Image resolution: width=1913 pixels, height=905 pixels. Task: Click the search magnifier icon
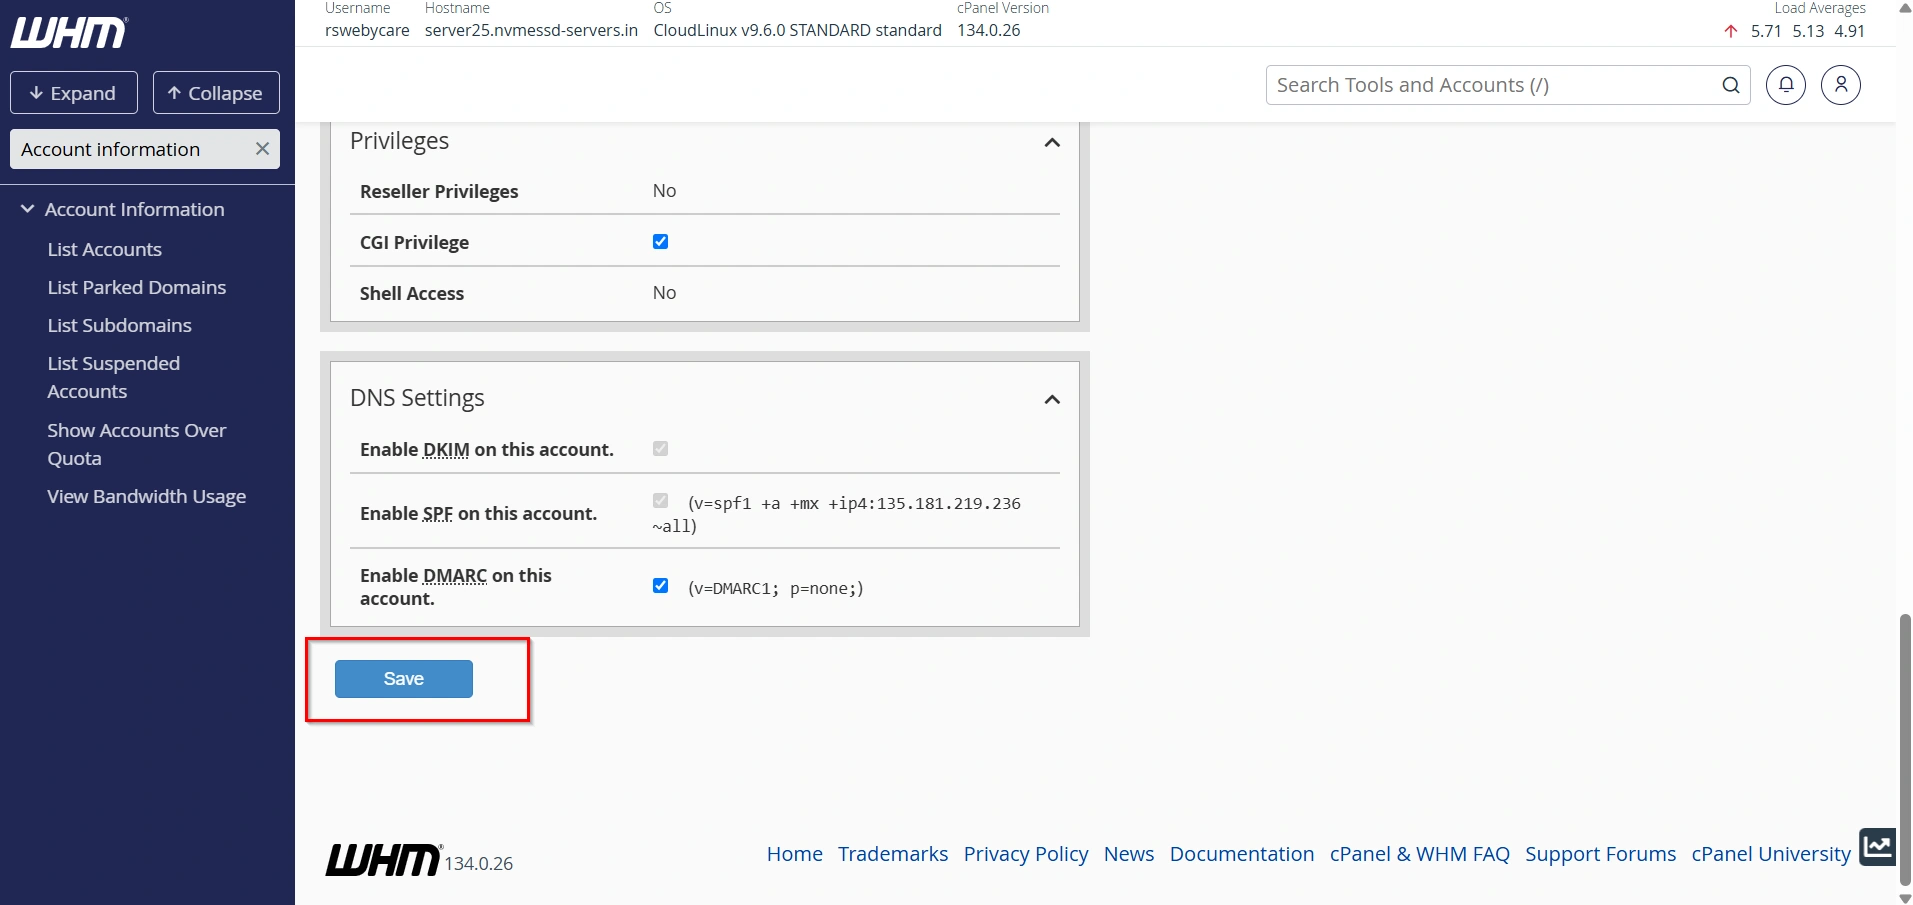[x=1731, y=85]
